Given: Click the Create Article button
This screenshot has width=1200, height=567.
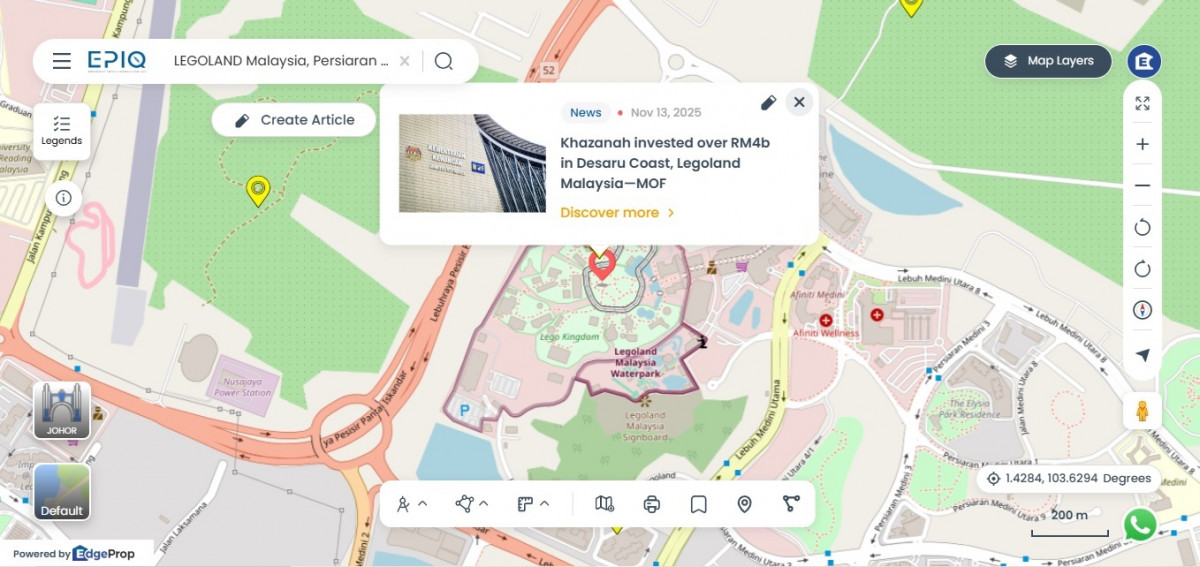Looking at the screenshot, I should (x=294, y=120).
